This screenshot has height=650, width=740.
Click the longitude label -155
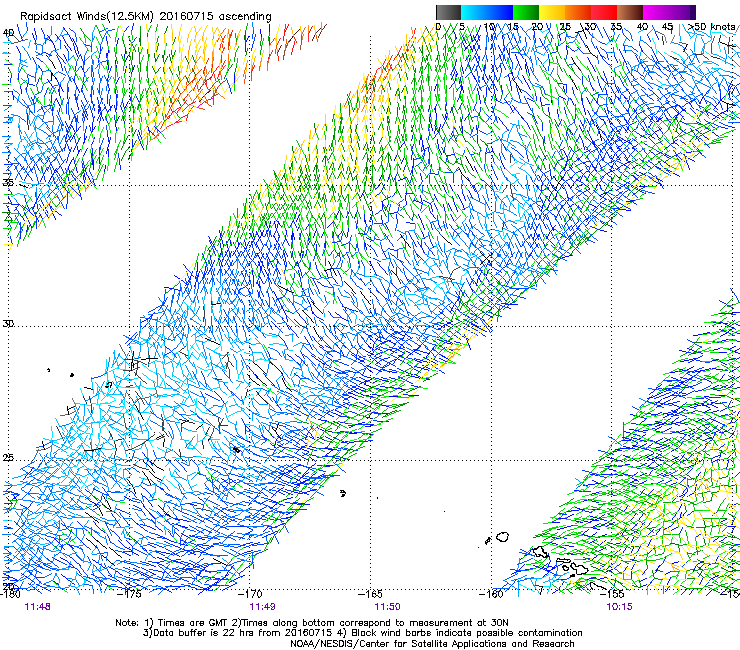(613, 594)
